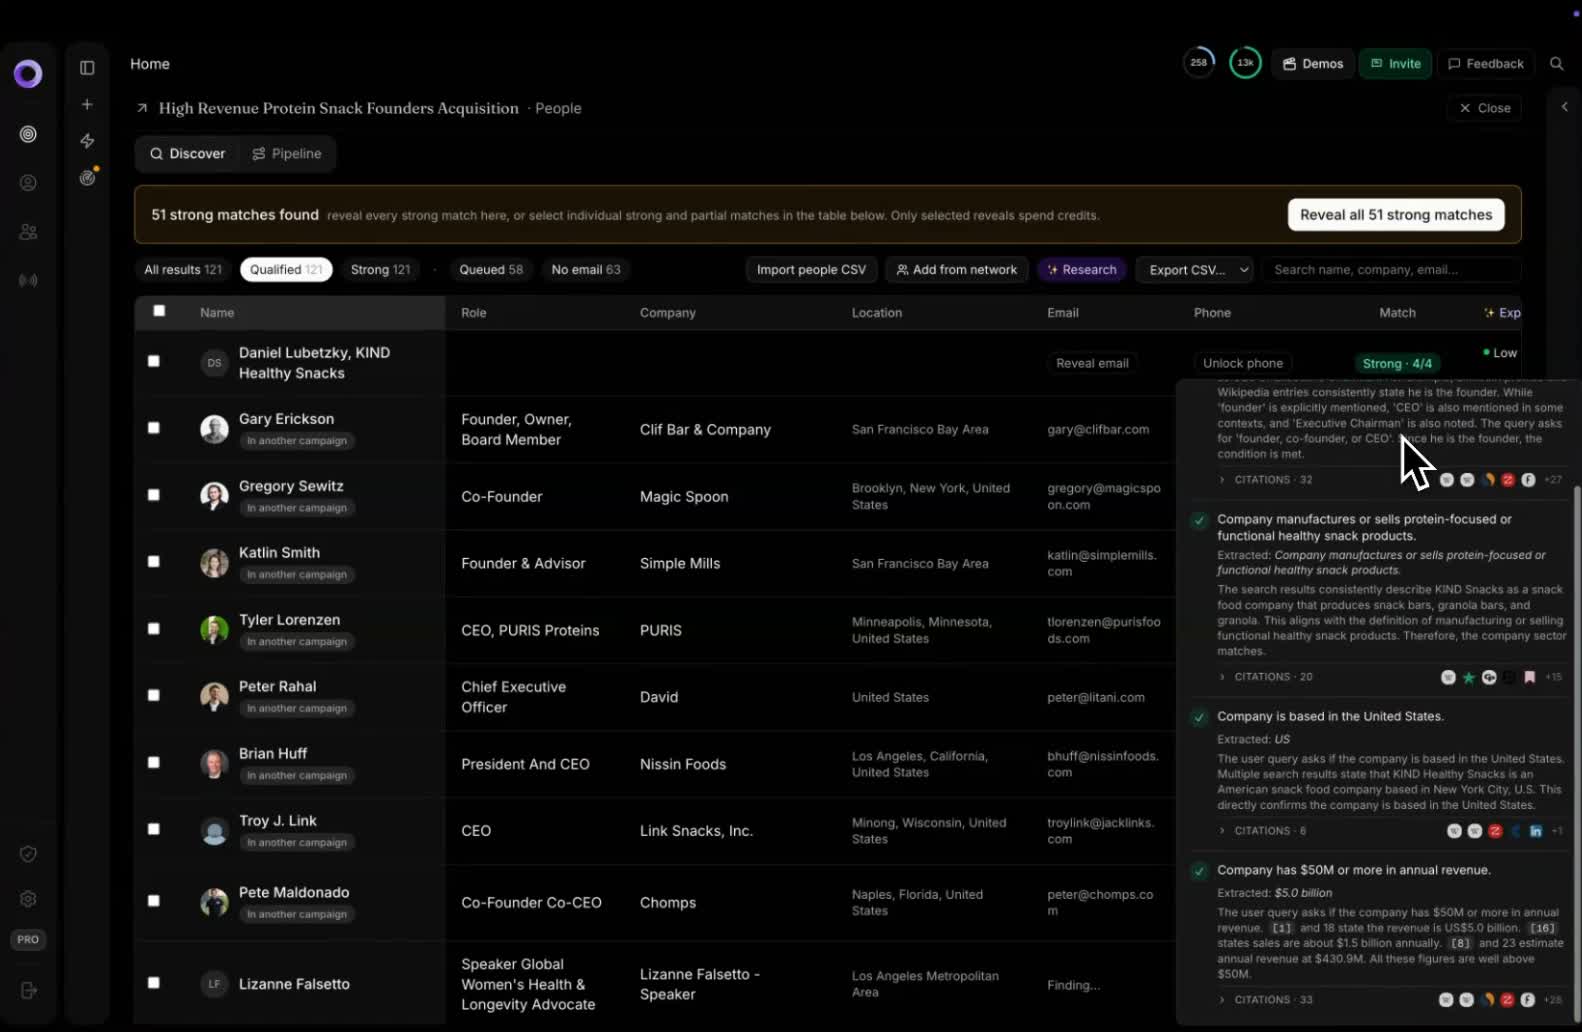The image size is (1582, 1032).
Task: Toggle the sidebar panel icon
Action: (x=87, y=68)
